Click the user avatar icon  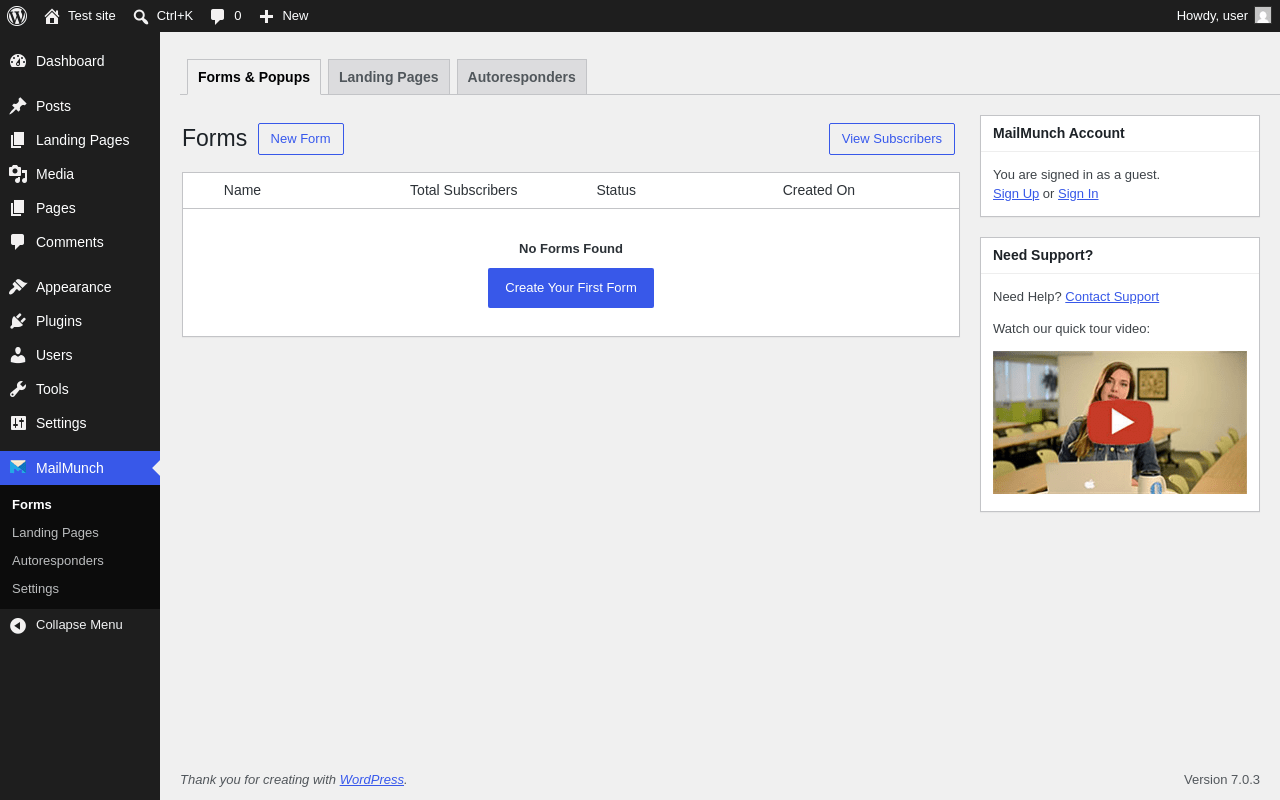1263,15
